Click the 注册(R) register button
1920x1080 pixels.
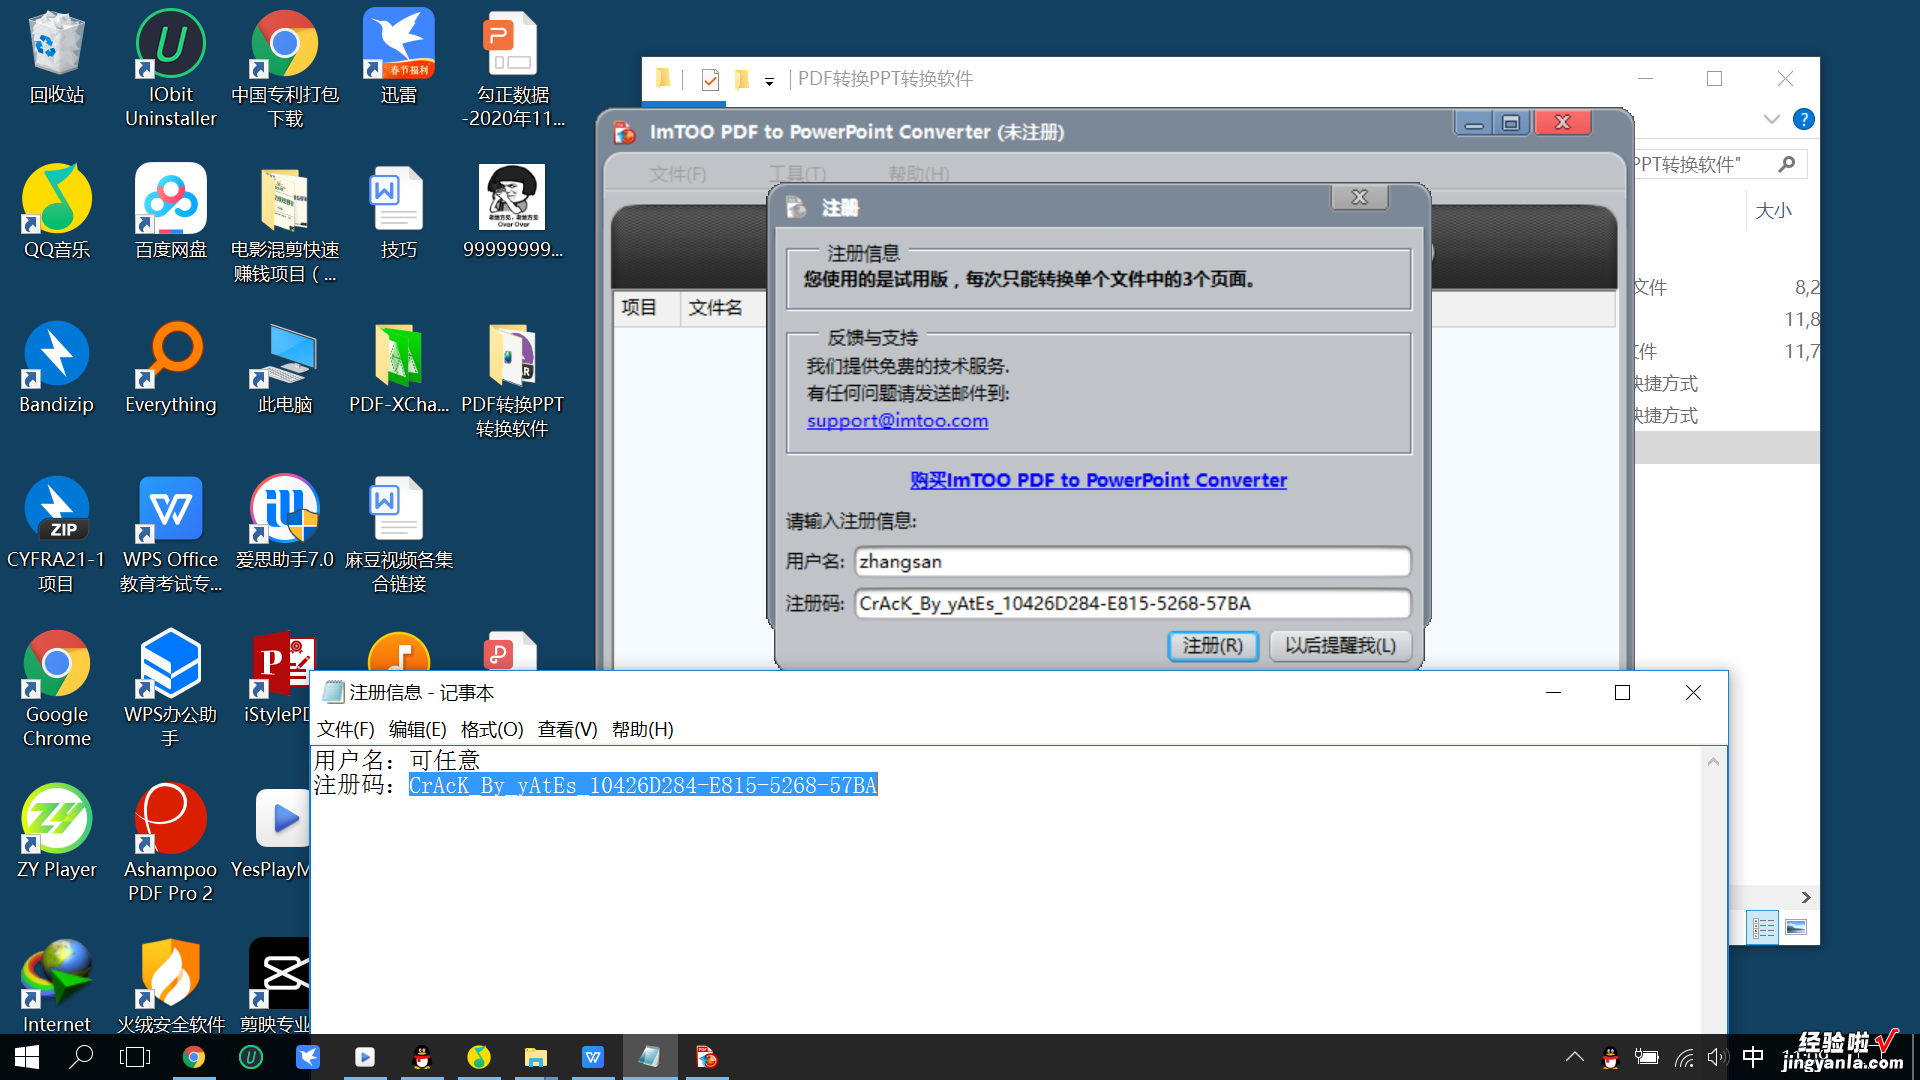click(1213, 646)
